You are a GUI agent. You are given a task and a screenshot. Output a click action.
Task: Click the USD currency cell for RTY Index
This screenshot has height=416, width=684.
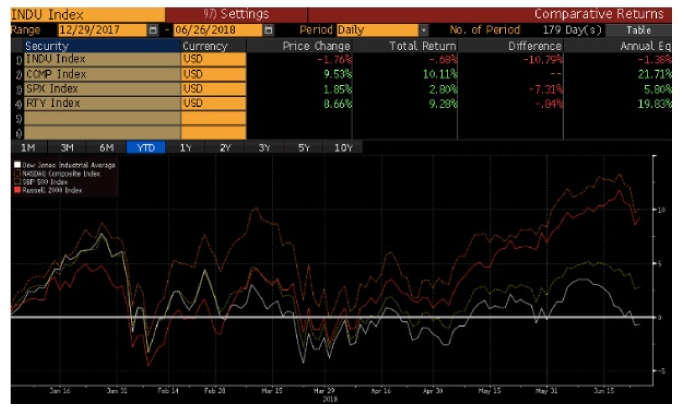pyautogui.click(x=213, y=103)
